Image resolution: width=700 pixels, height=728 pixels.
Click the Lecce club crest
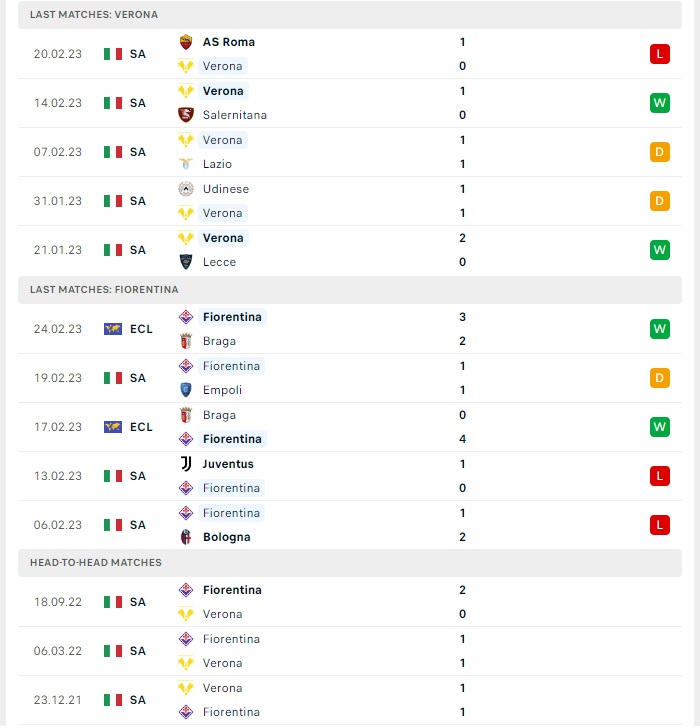(x=186, y=262)
